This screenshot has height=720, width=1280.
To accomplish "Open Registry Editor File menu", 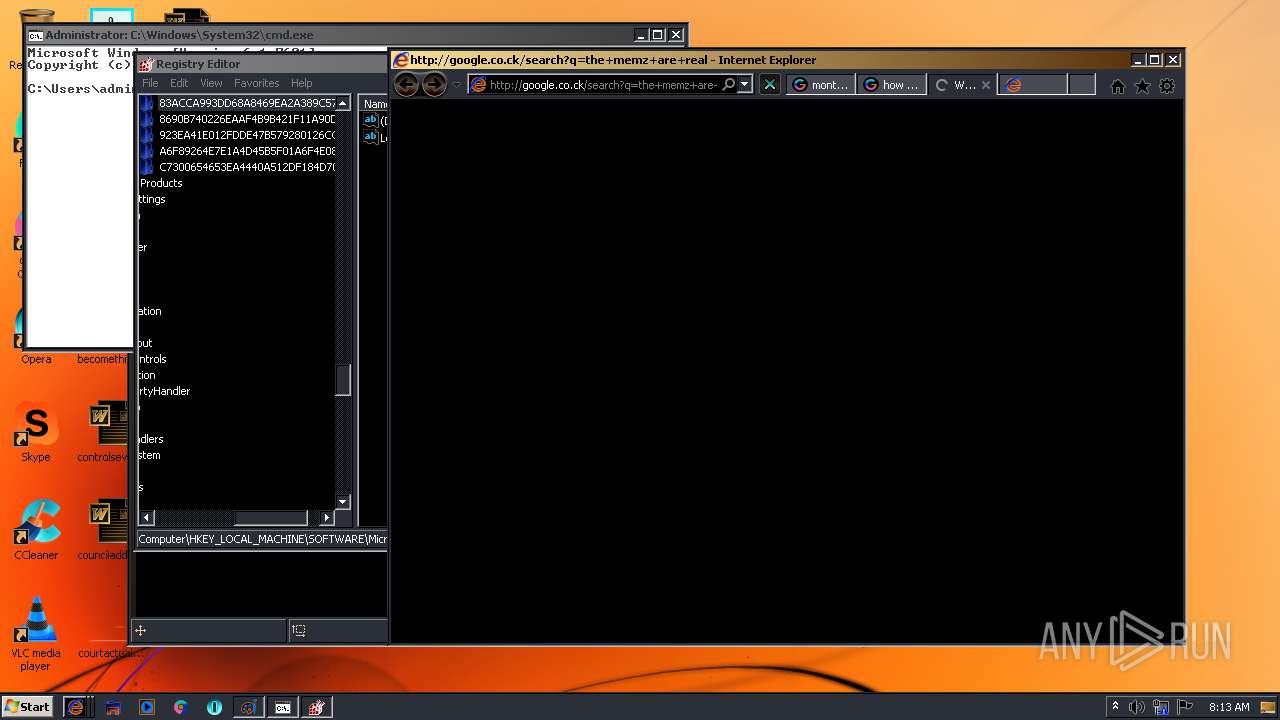I will (x=150, y=83).
